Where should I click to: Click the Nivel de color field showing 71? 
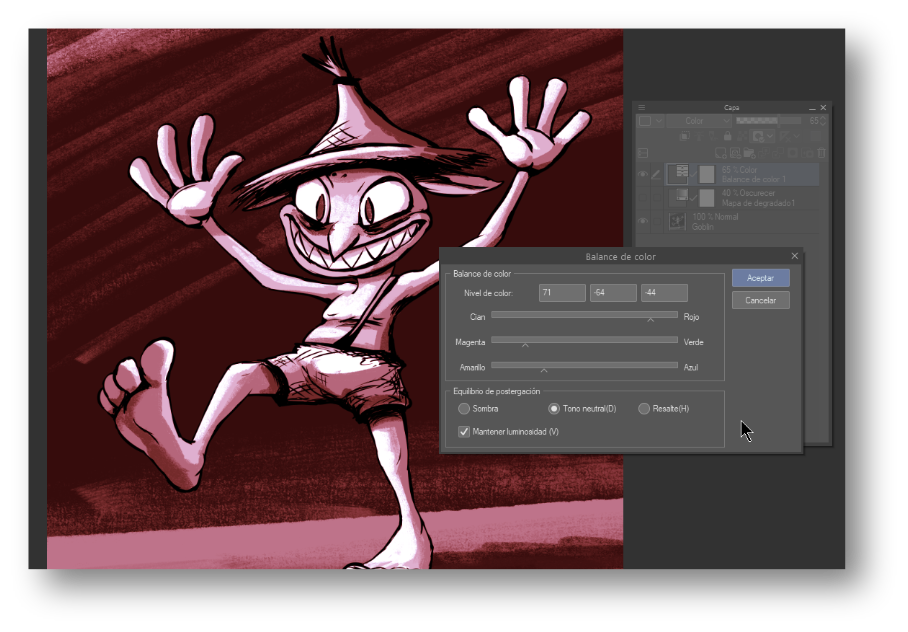[x=560, y=292]
